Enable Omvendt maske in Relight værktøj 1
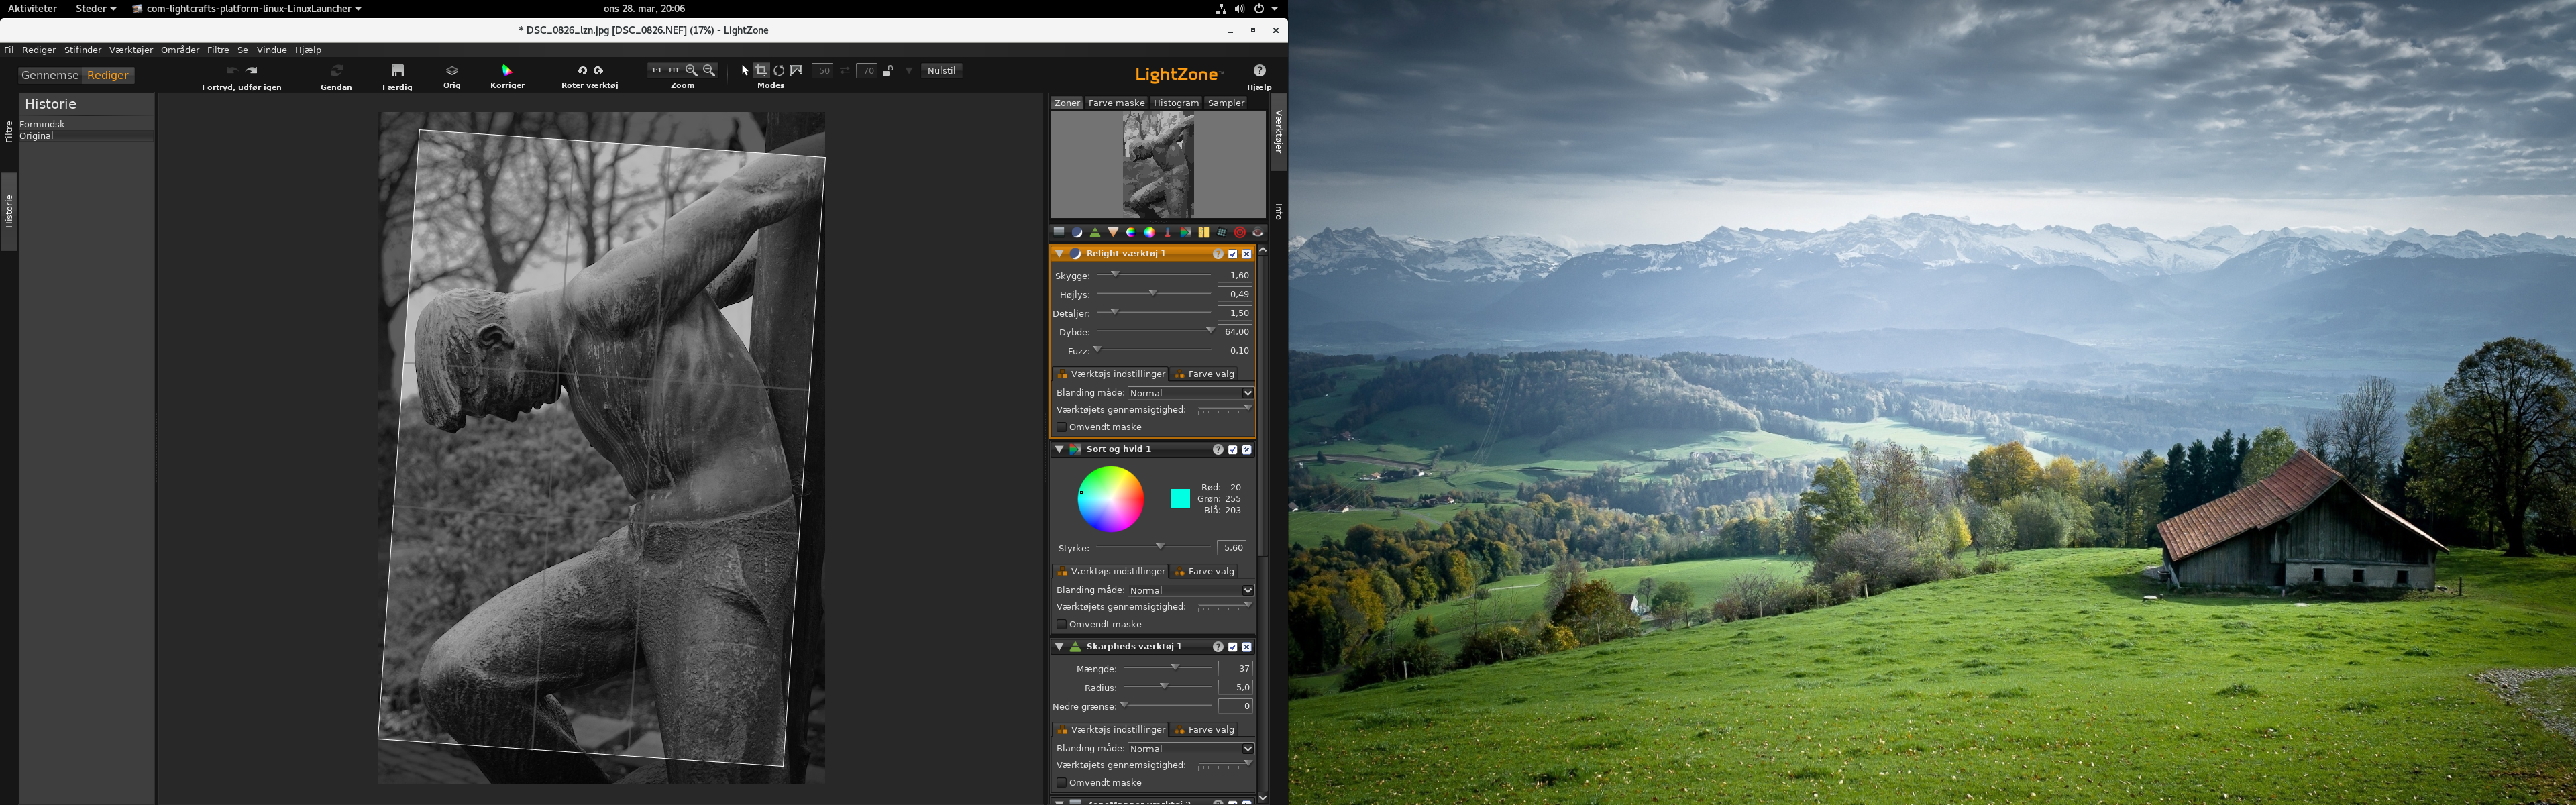The image size is (2576, 805). pos(1062,427)
